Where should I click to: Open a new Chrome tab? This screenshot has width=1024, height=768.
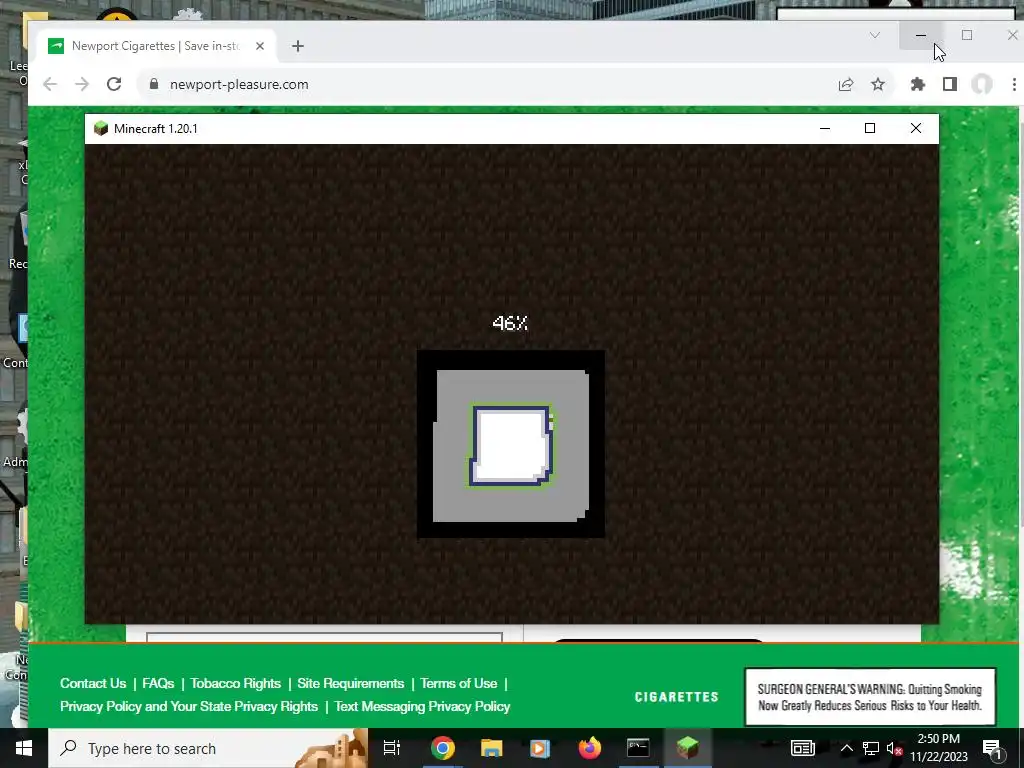[x=298, y=46]
